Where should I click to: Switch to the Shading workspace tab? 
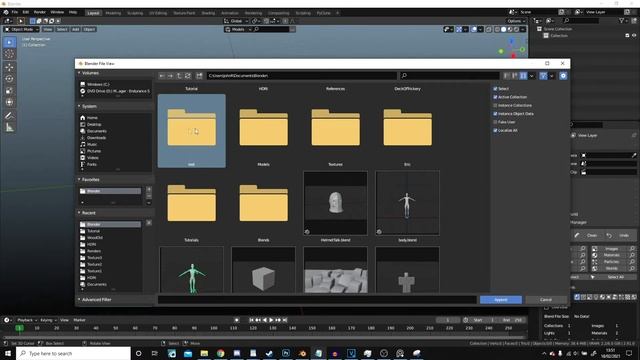208,13
